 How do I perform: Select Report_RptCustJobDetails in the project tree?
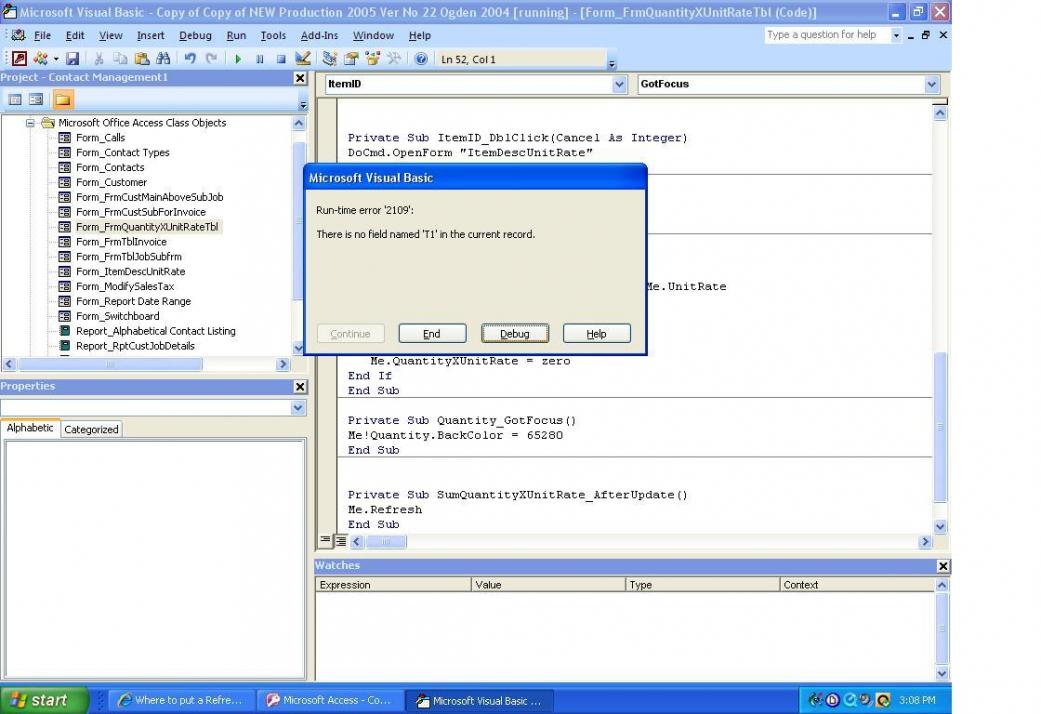click(x=135, y=346)
